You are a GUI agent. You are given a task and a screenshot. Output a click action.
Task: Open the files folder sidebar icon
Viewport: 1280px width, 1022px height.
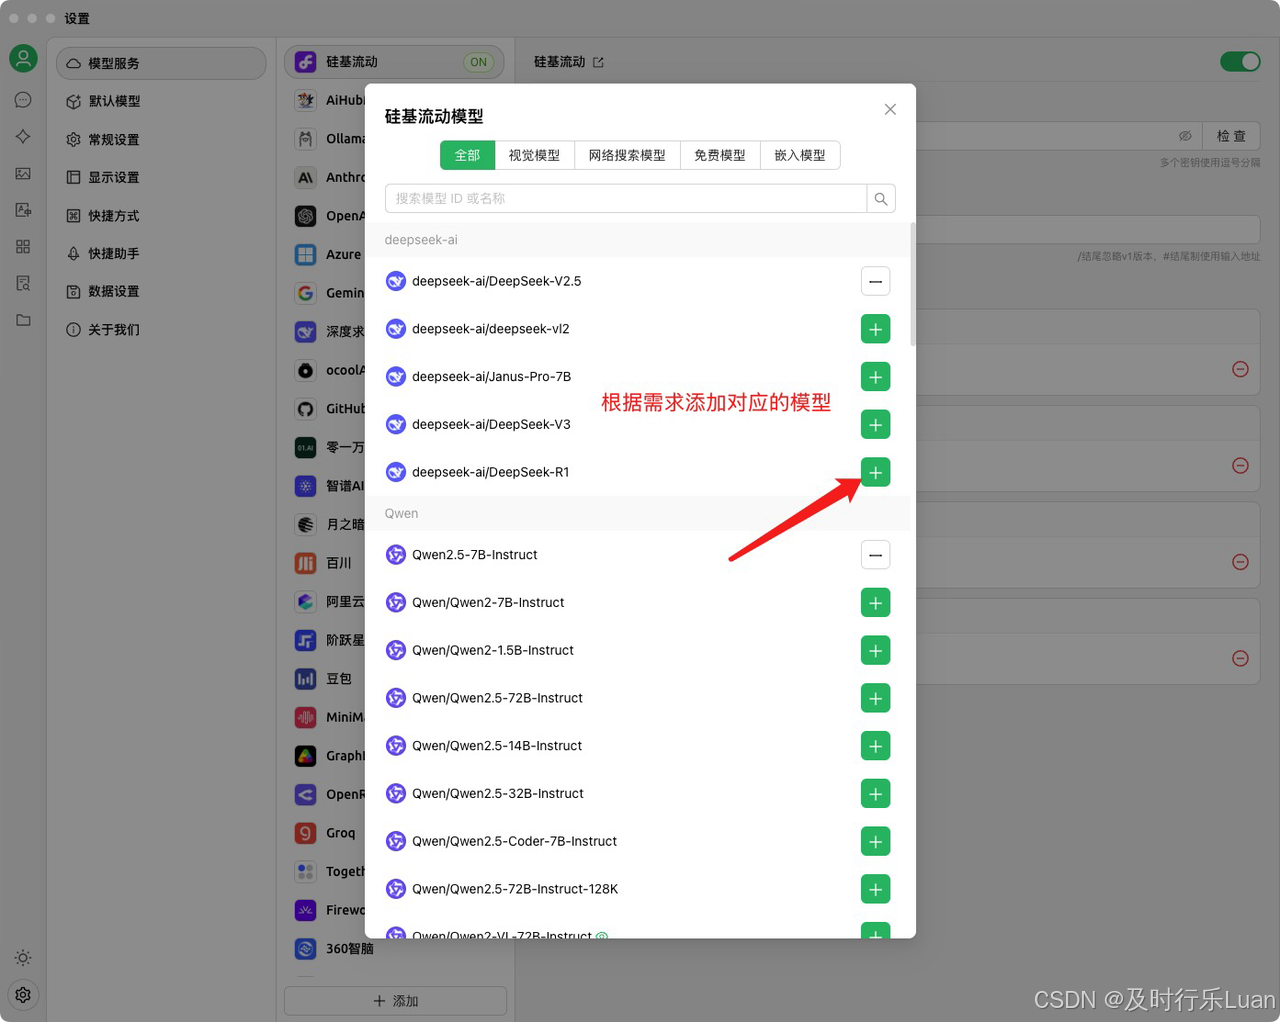click(23, 320)
